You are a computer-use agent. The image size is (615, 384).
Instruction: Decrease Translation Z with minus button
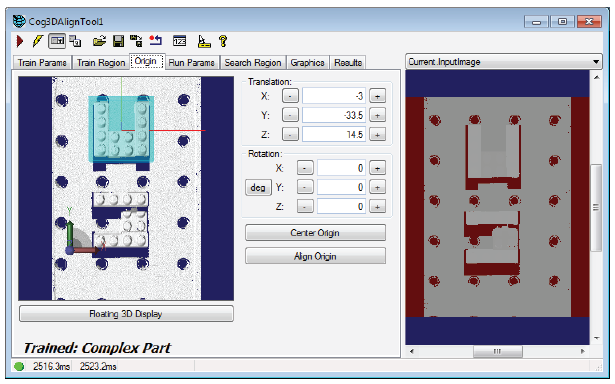click(x=290, y=134)
